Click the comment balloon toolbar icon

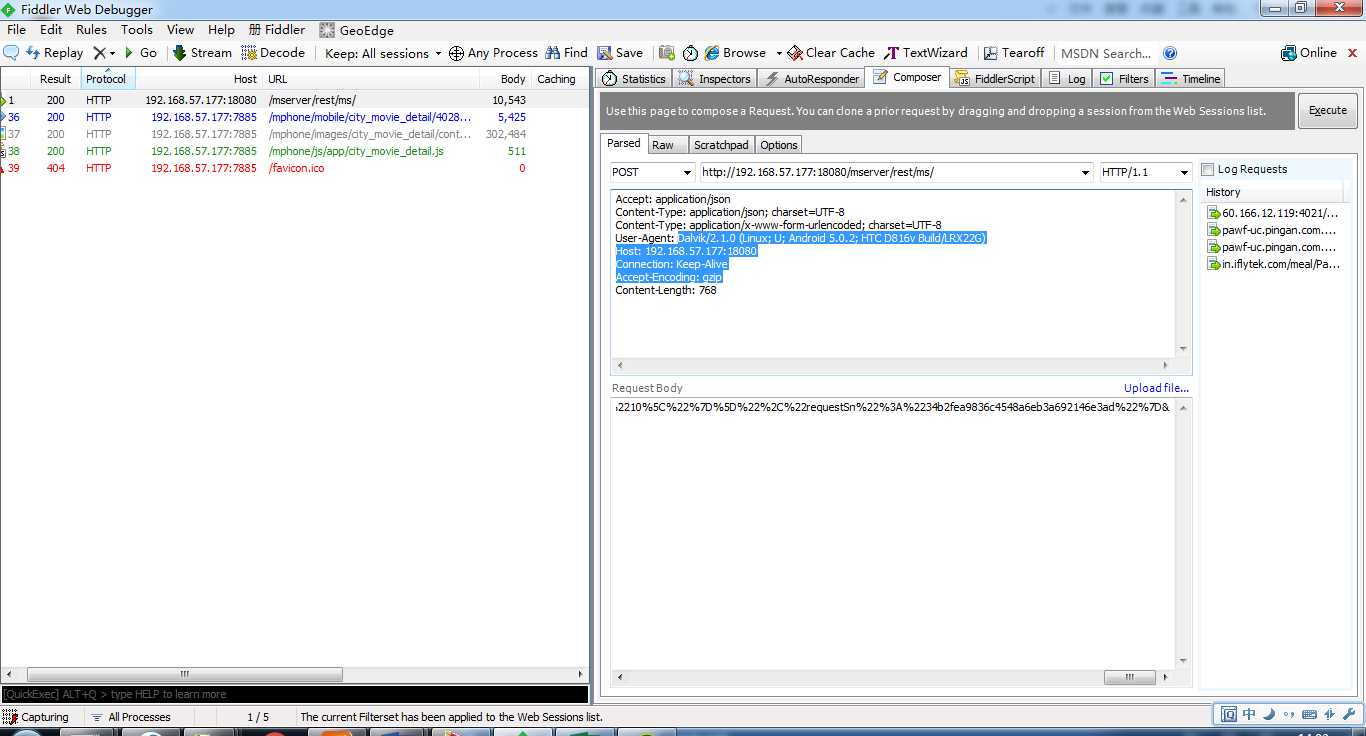pyautogui.click(x=12, y=53)
